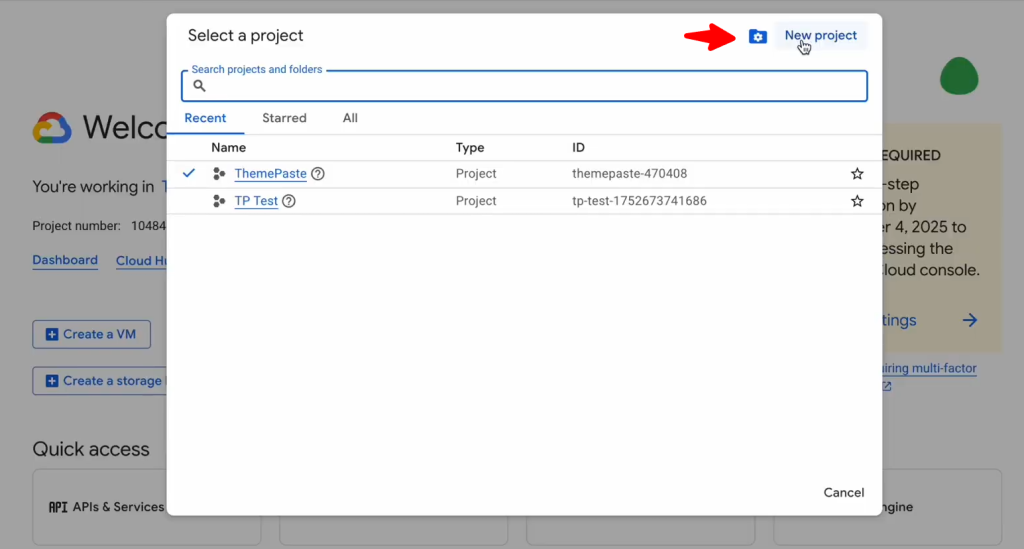Click the Create a VM button
Screen dimensions: 1024x549
[x=91, y=334]
